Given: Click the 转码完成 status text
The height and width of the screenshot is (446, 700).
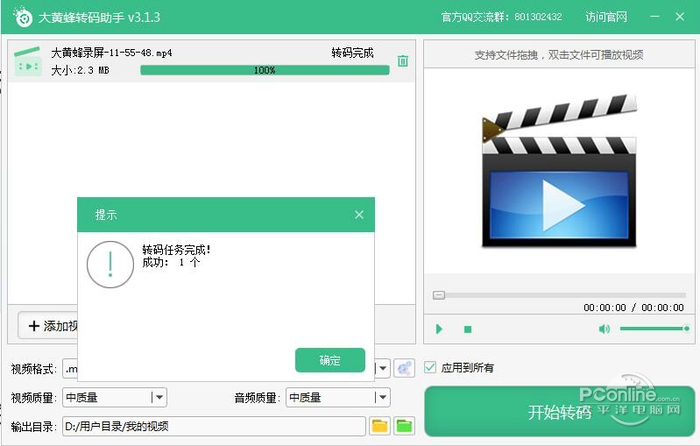Looking at the screenshot, I should pos(352,53).
